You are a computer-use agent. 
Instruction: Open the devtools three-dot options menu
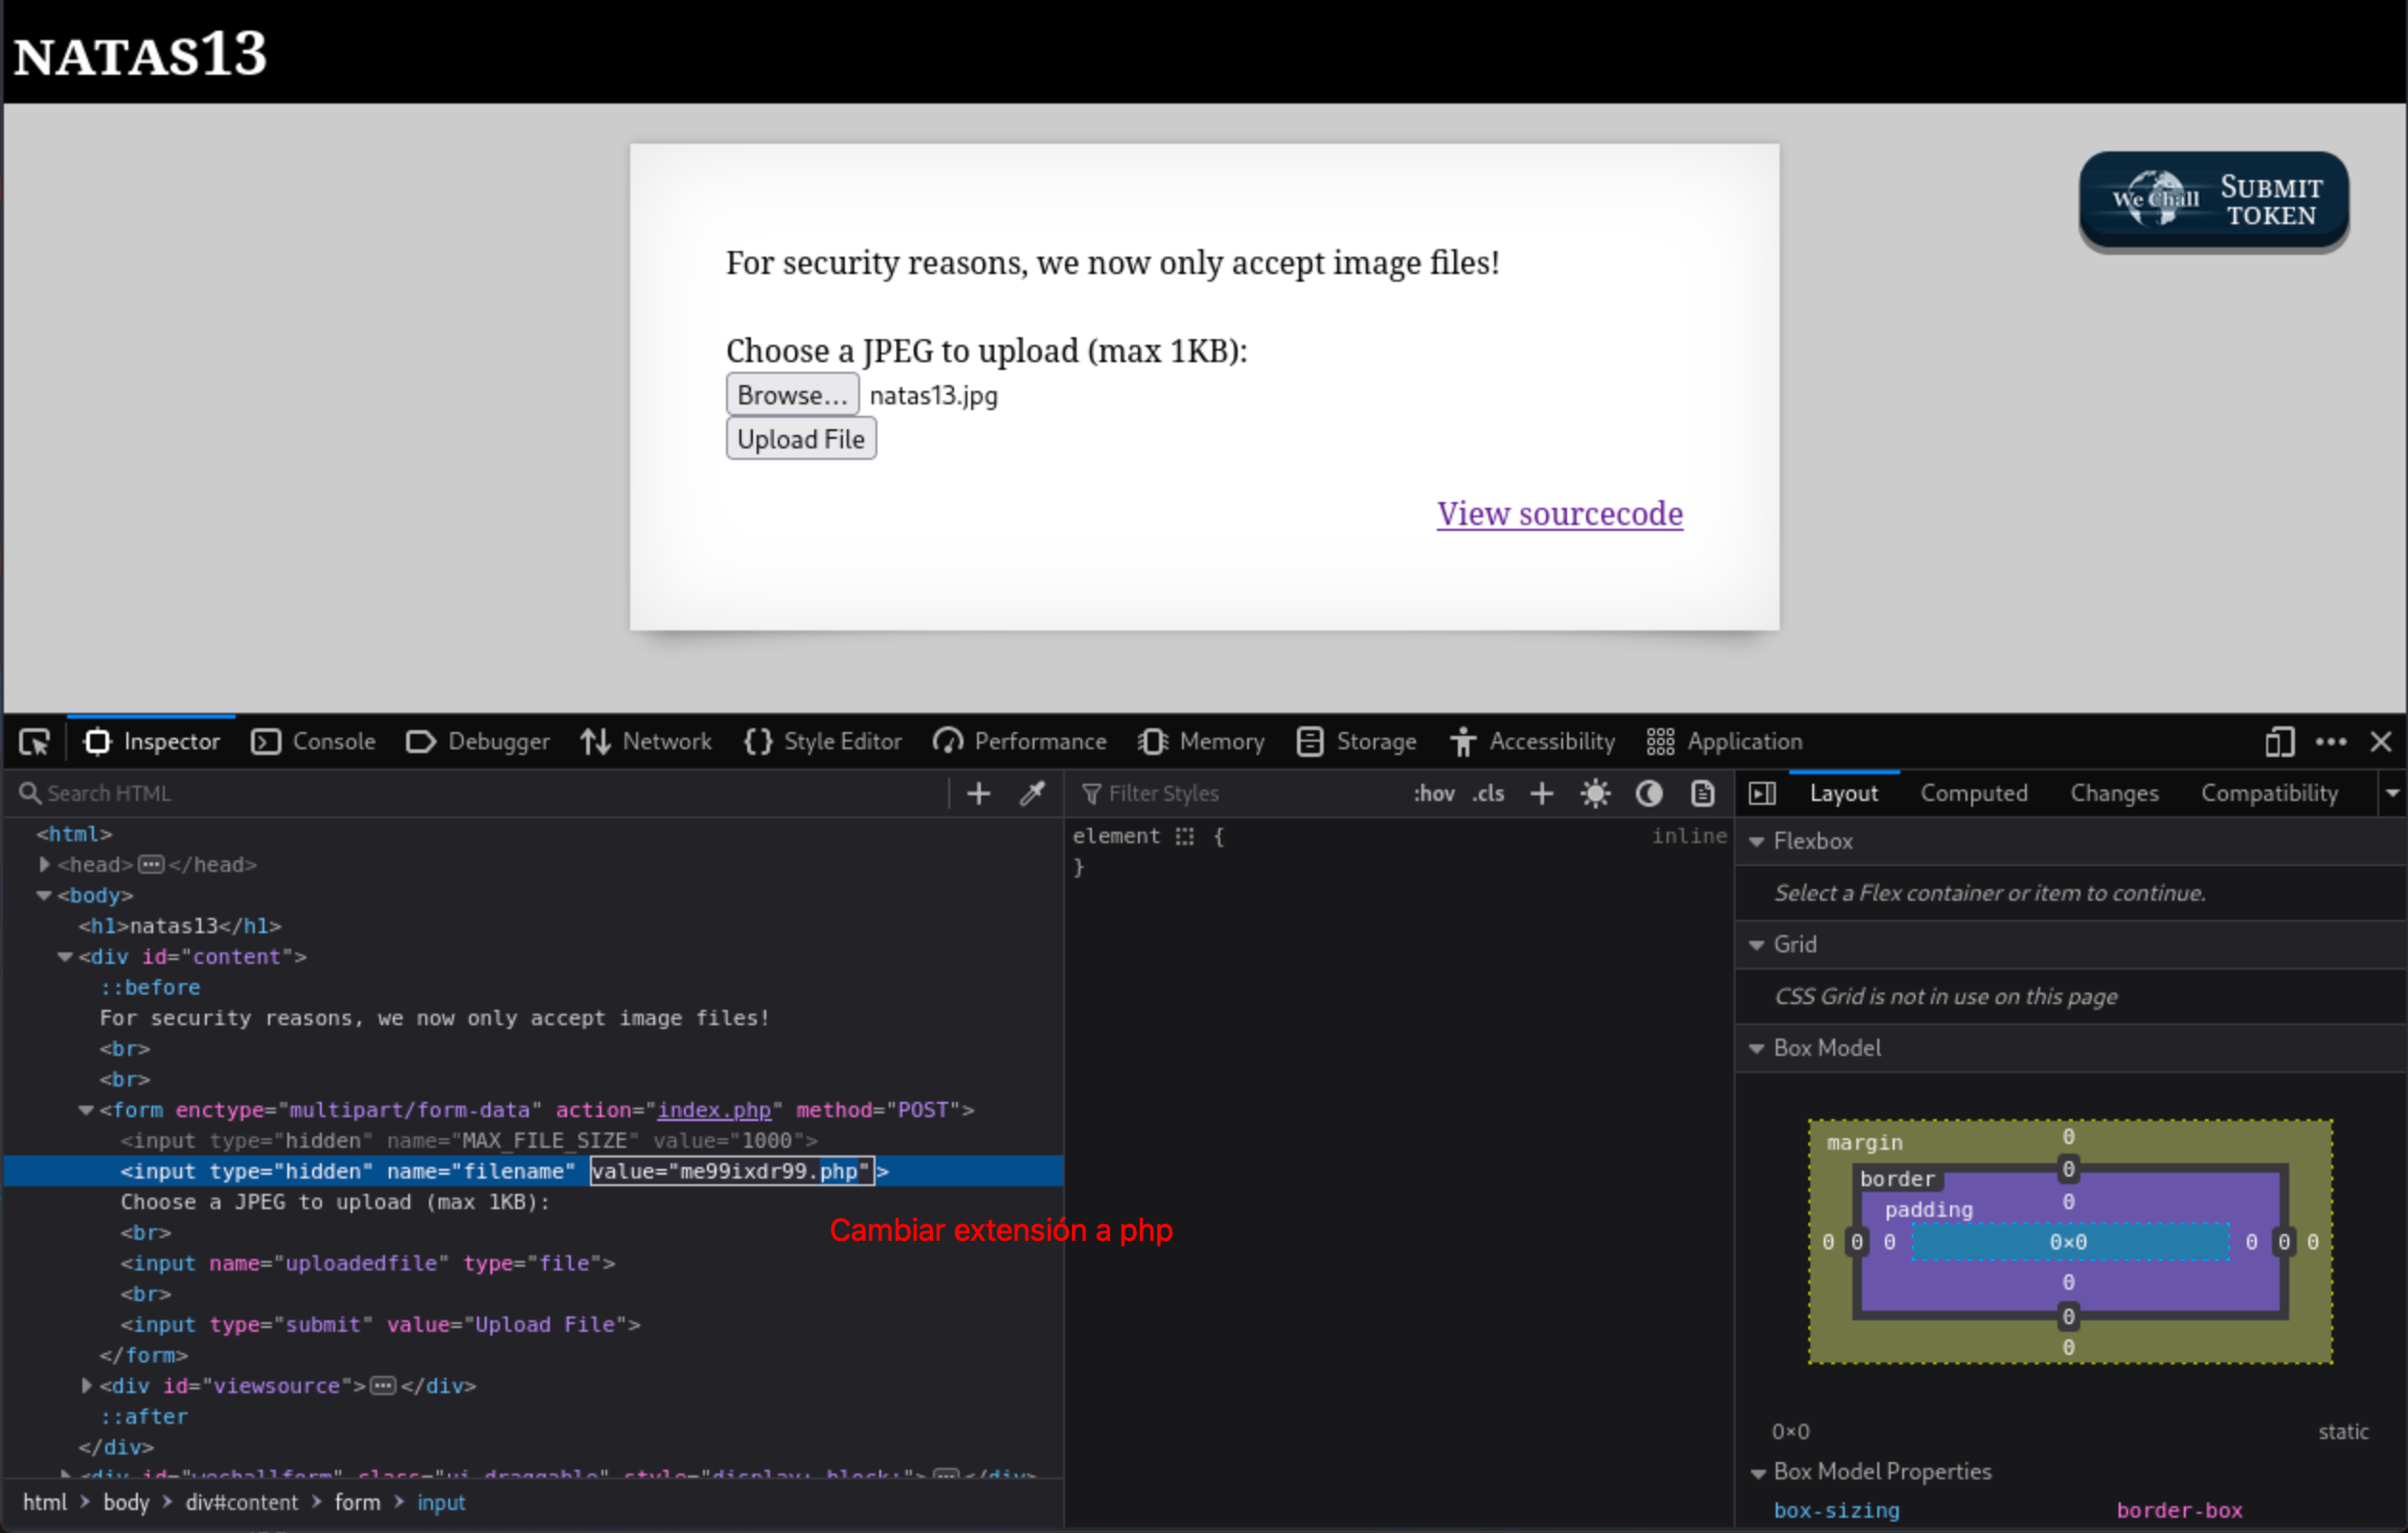click(2330, 742)
